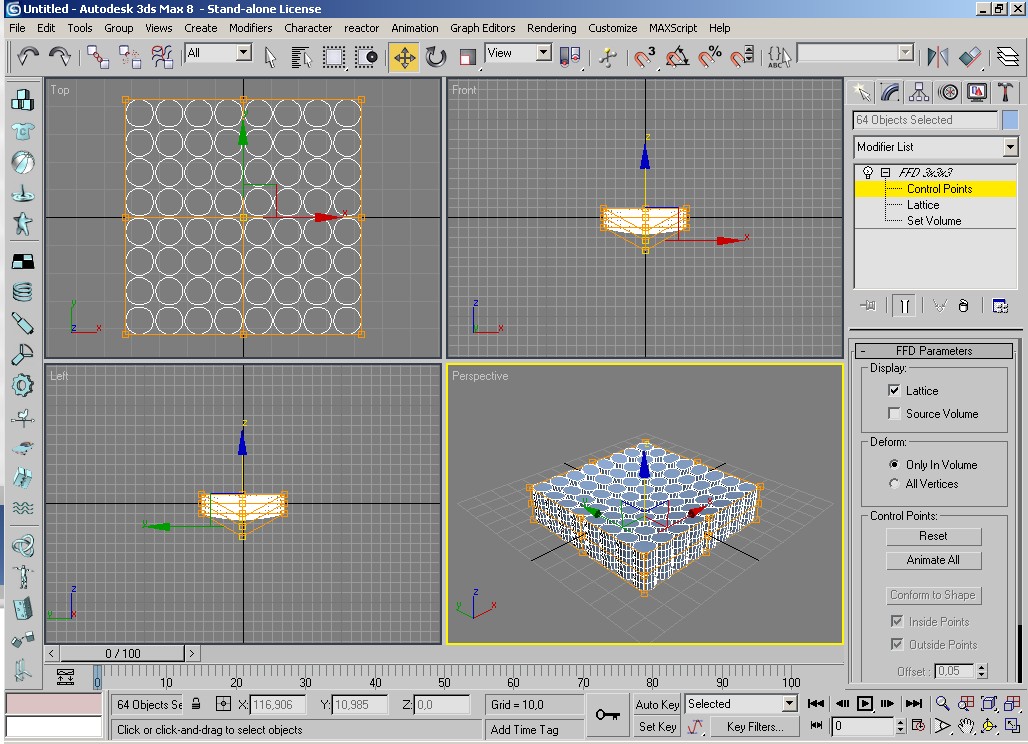
Task: Click the Align tool icon
Action: pyautogui.click(x=970, y=57)
